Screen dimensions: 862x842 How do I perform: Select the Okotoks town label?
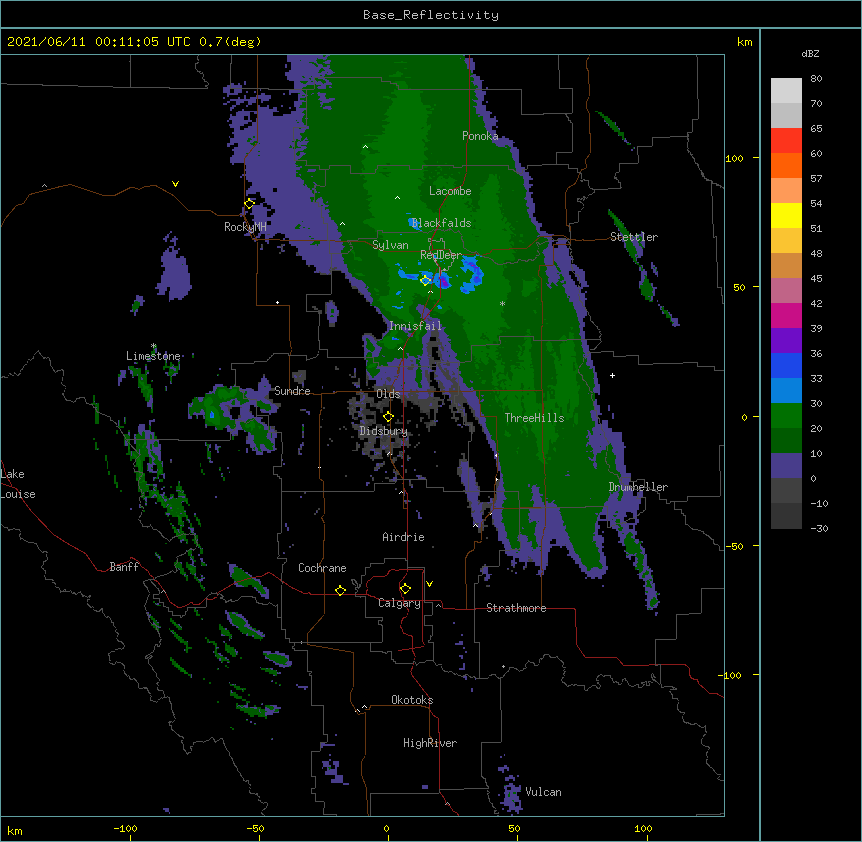point(412,700)
